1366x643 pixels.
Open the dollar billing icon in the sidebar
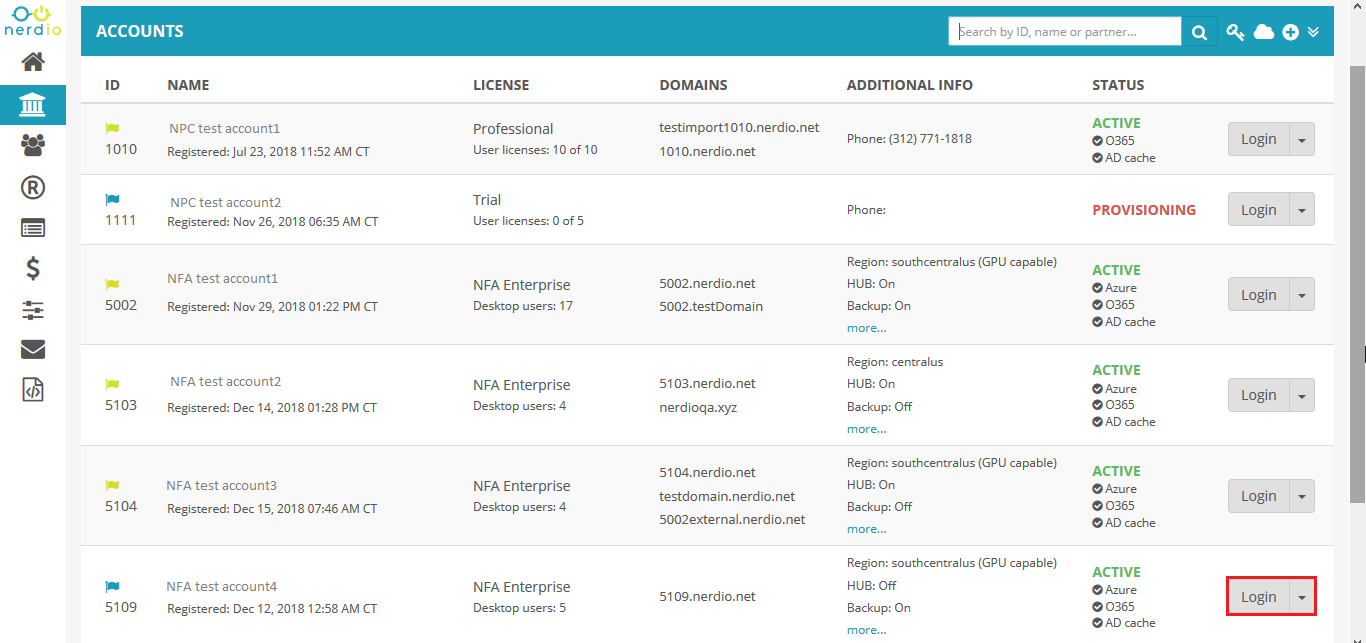[33, 268]
